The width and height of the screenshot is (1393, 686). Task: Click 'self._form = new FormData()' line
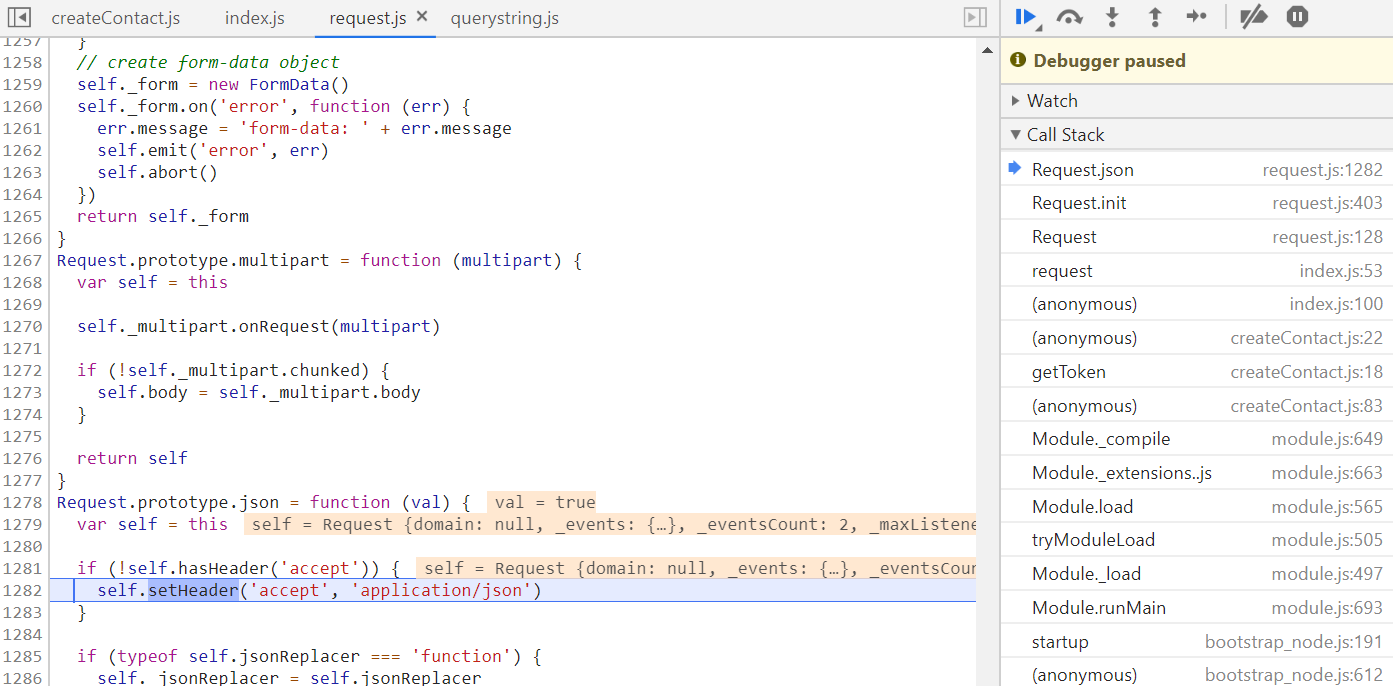pos(213,84)
